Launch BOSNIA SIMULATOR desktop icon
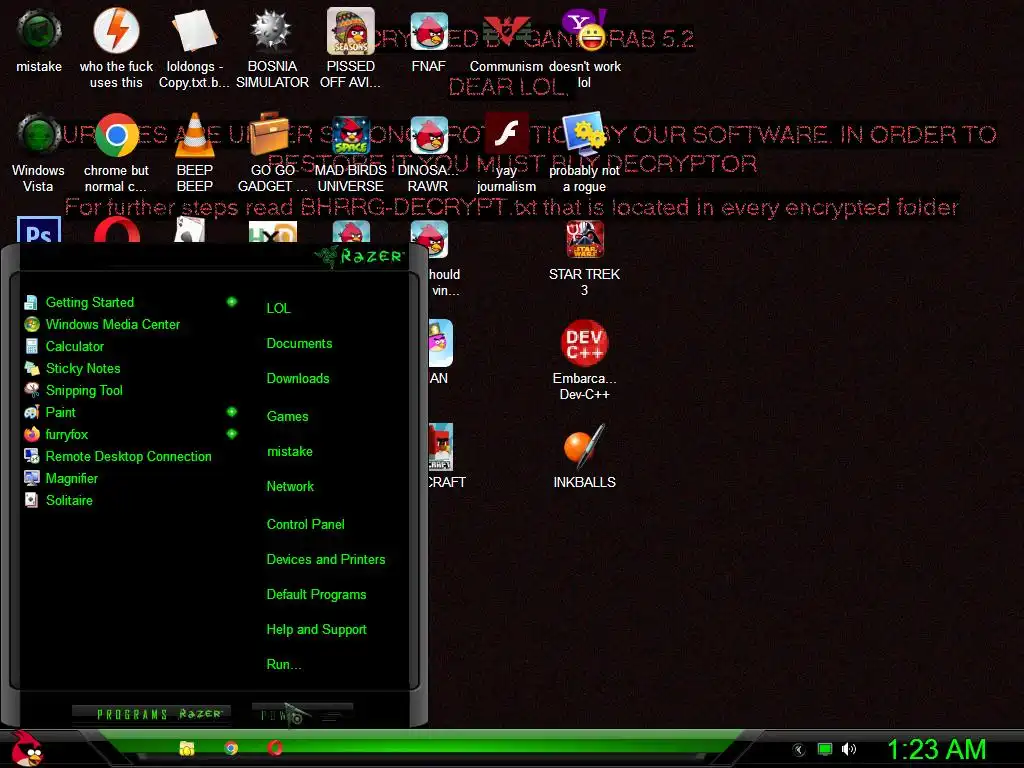1024x768 pixels. coord(272,49)
